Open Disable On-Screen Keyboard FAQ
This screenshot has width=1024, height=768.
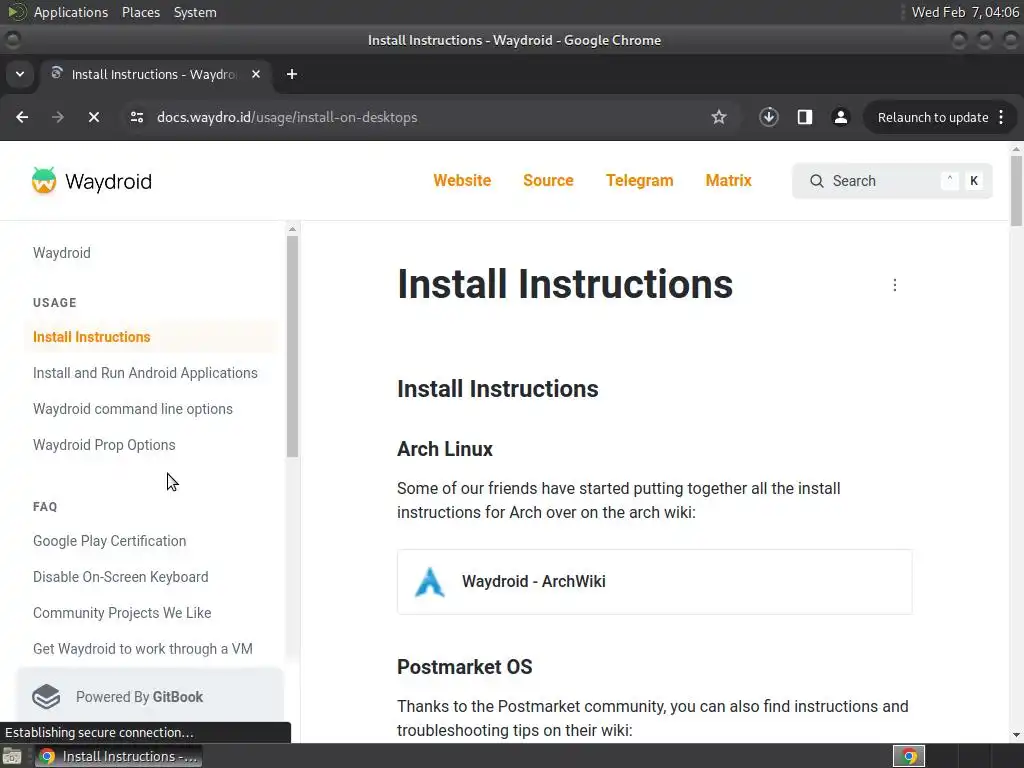click(x=120, y=577)
